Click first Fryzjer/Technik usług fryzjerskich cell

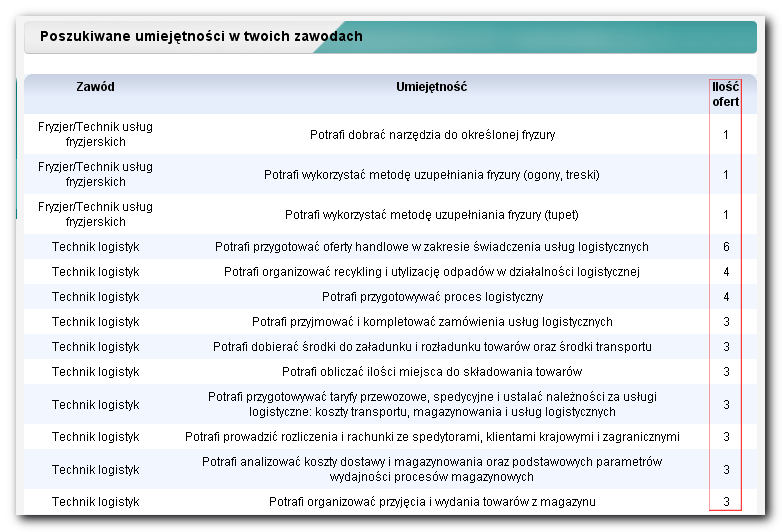click(x=95, y=134)
